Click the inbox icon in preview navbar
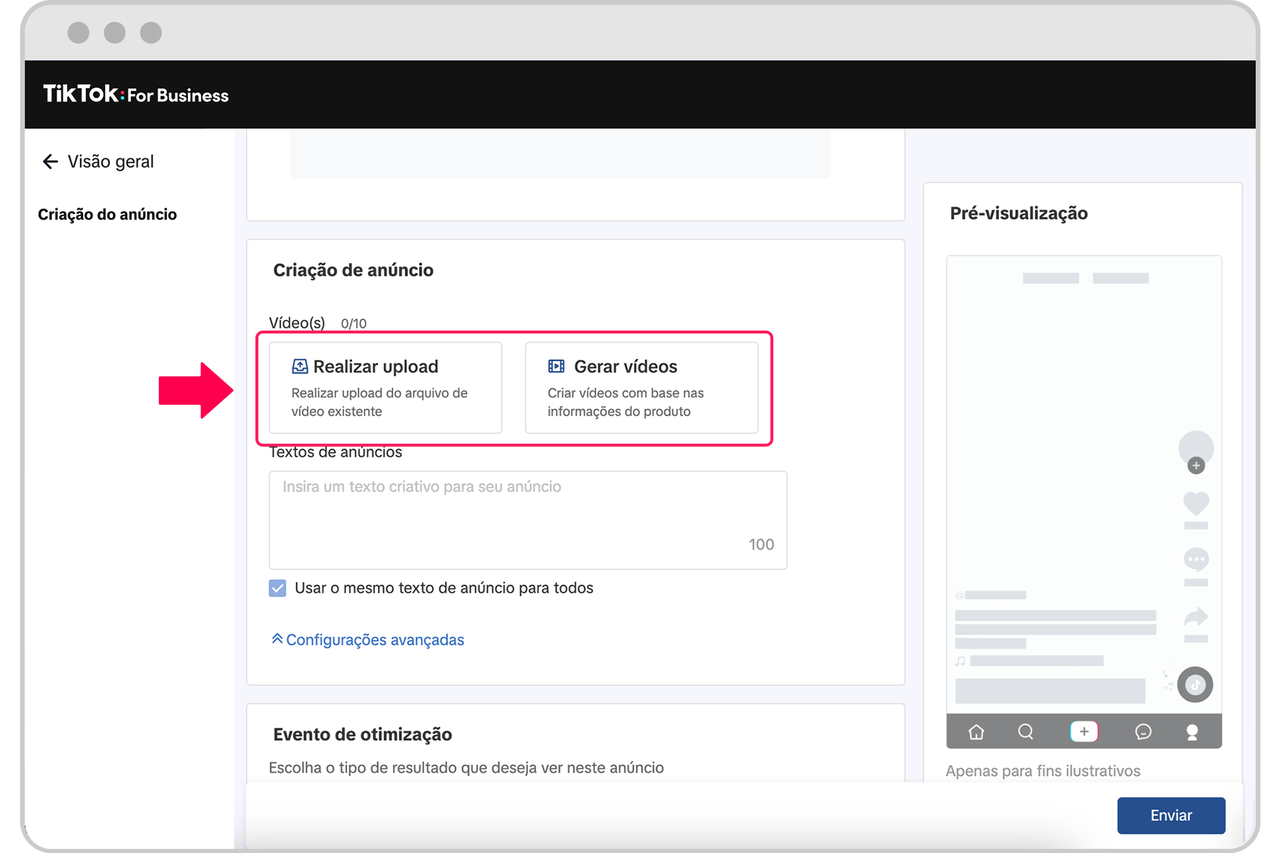This screenshot has width=1280, height=853. 1144,732
